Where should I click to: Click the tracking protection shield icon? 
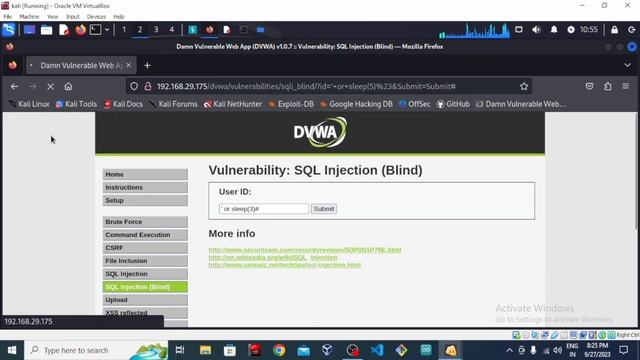pyautogui.click(x=134, y=87)
